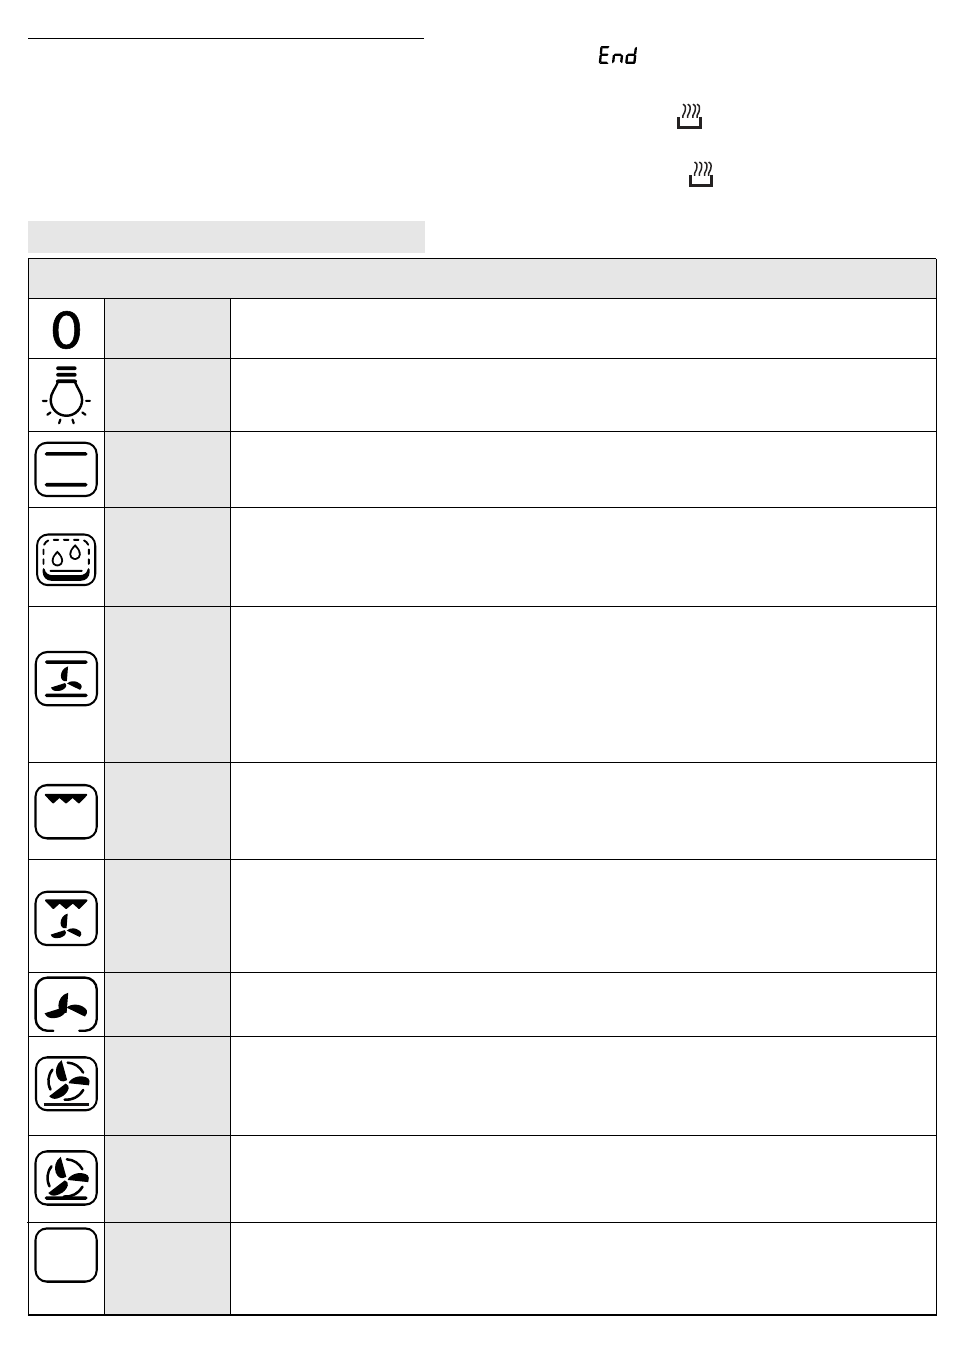Click the gray label cell beside the empty square icon
The image size is (964, 1360).
[x=167, y=1268]
